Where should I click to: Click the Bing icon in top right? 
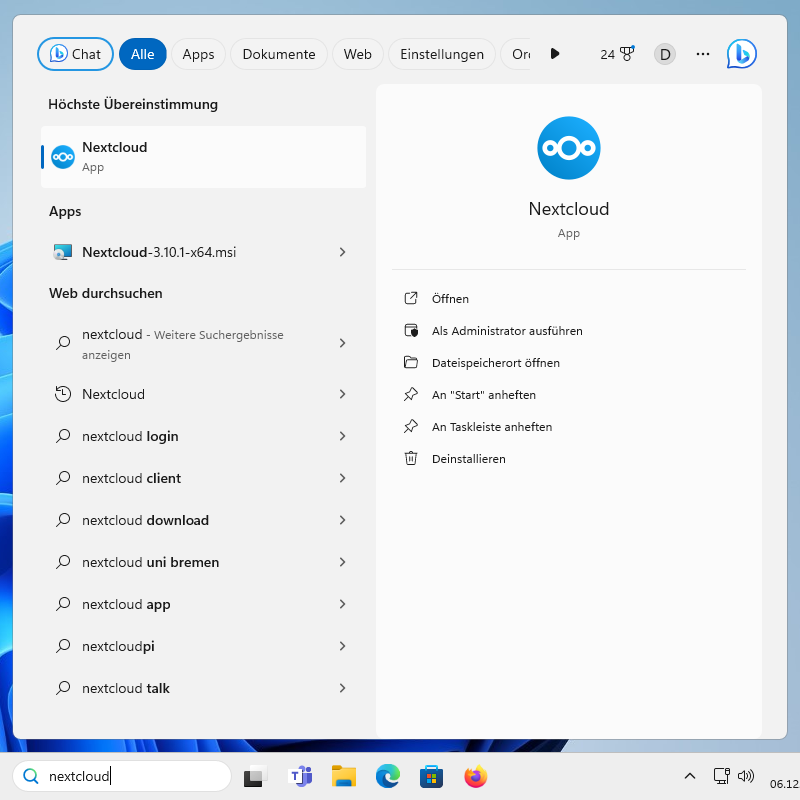pyautogui.click(x=741, y=54)
